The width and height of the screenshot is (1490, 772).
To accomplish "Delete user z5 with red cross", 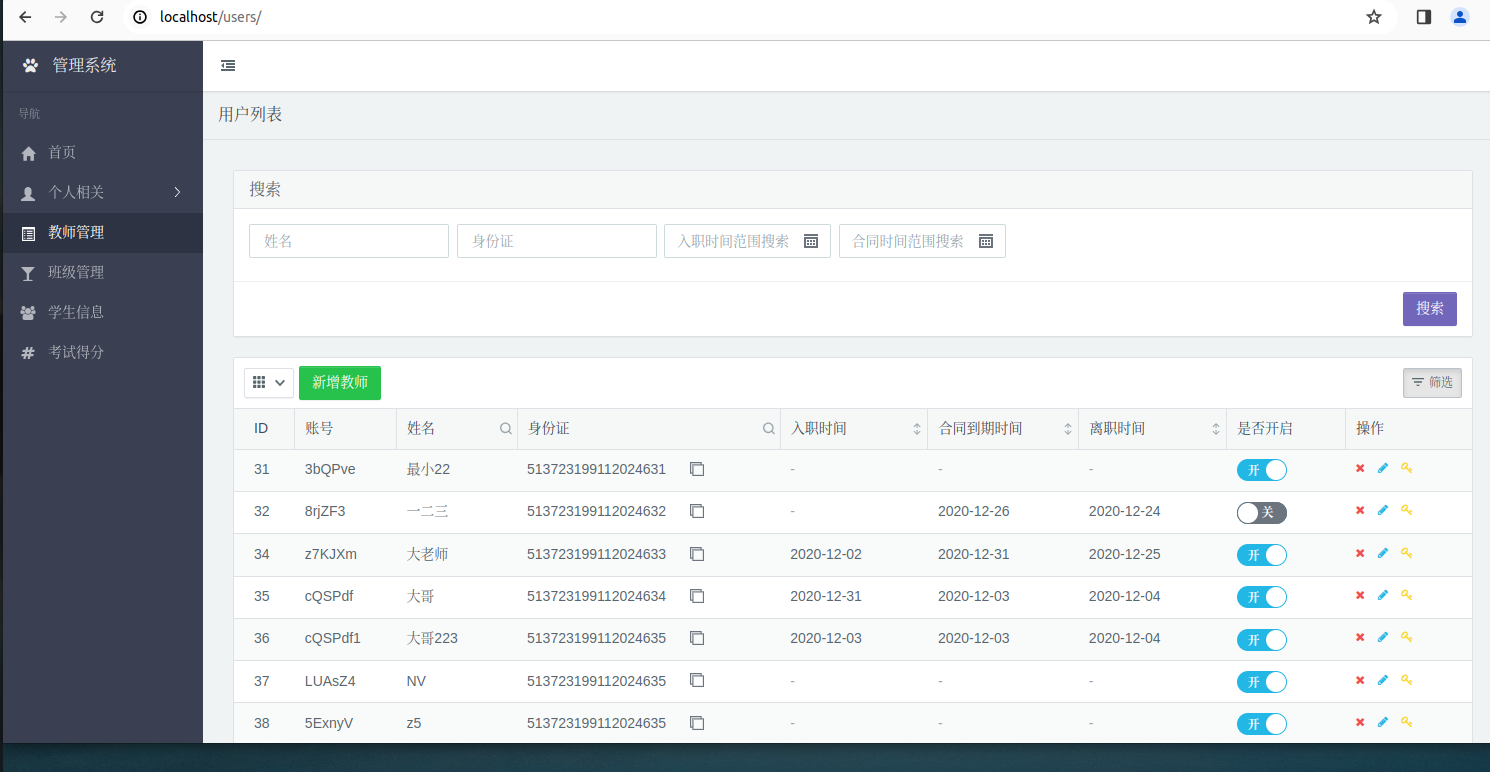I will coord(1360,722).
